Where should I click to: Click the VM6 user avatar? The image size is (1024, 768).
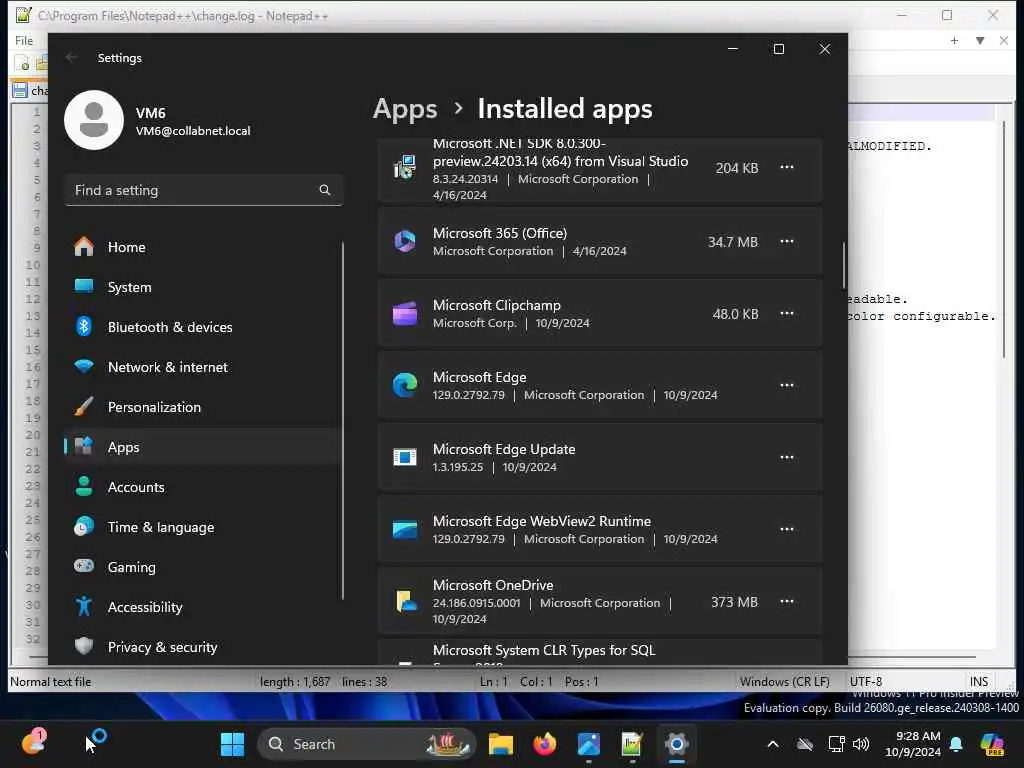pyautogui.click(x=94, y=120)
